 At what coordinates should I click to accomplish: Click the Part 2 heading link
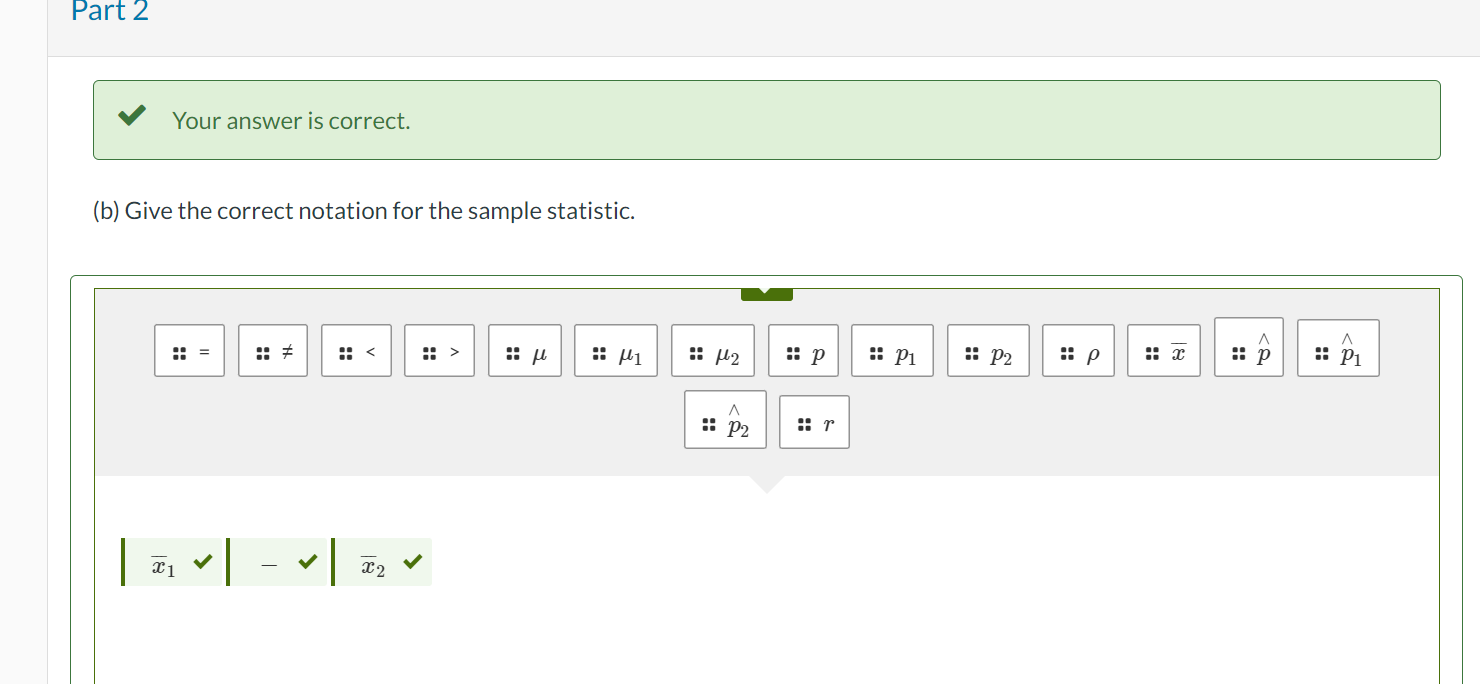coord(108,12)
